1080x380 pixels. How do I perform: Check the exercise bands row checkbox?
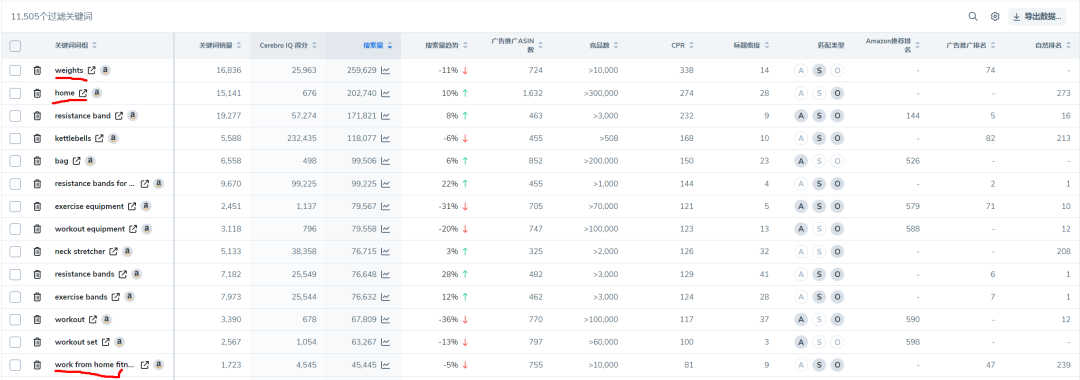[15, 297]
